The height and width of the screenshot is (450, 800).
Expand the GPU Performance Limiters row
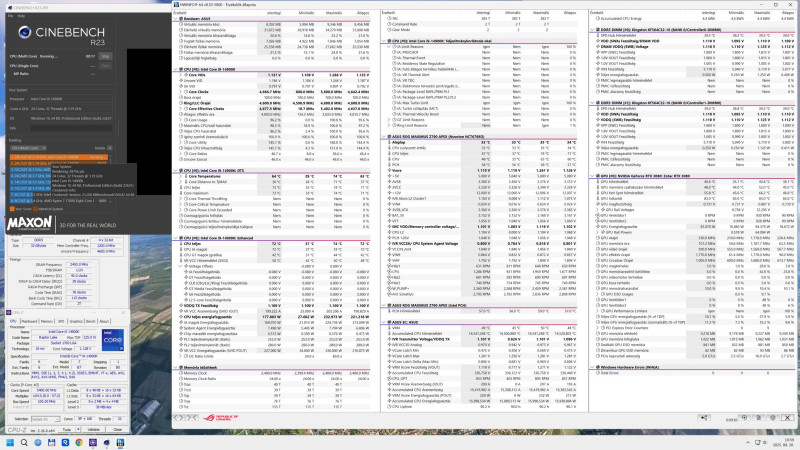pyautogui.click(x=598, y=311)
